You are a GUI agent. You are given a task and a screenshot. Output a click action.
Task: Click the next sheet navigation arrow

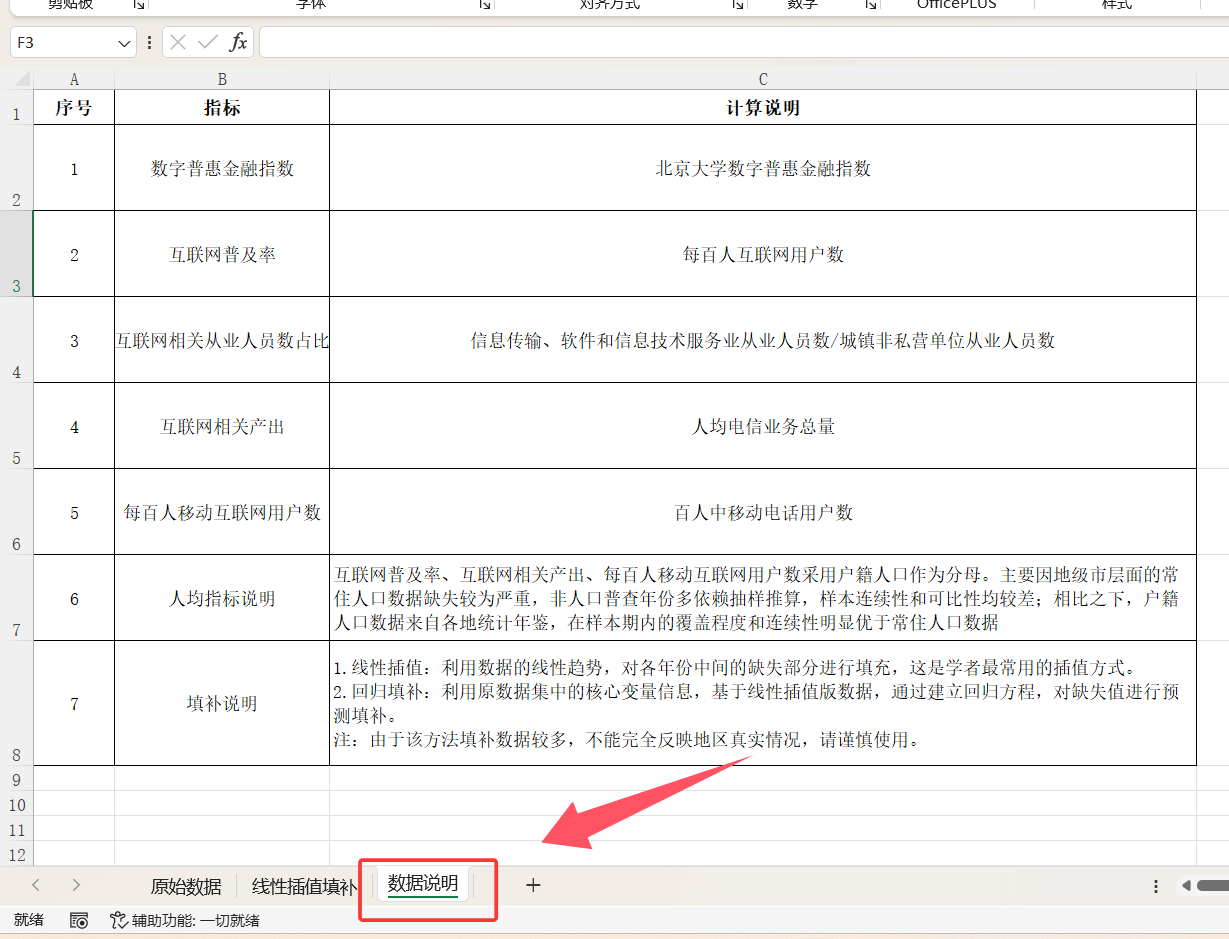(76, 885)
